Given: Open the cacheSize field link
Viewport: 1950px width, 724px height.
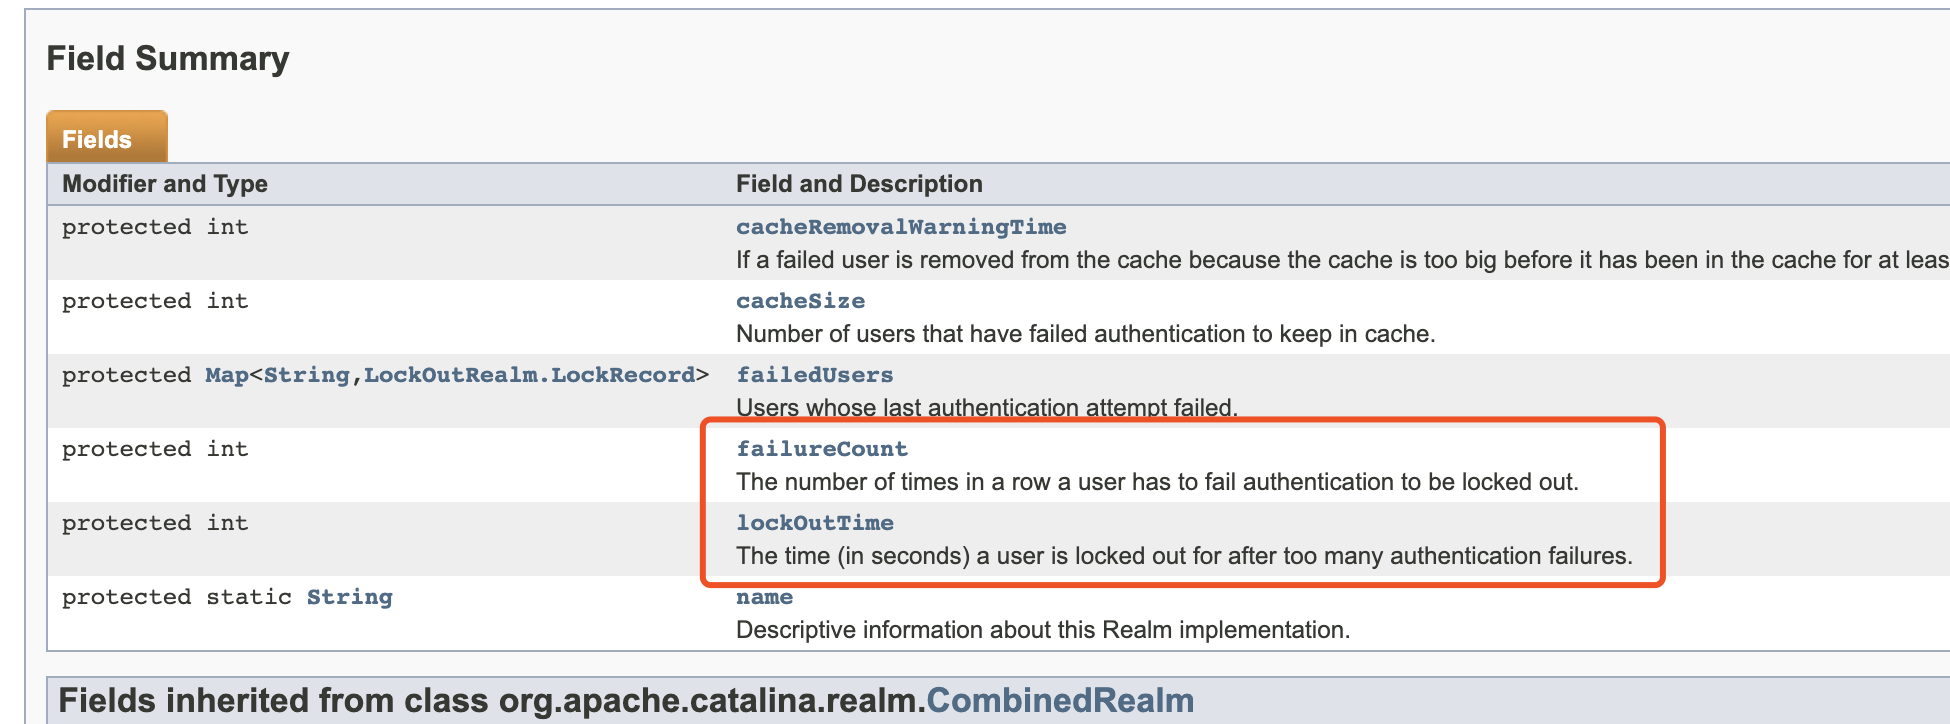Looking at the screenshot, I should pyautogui.click(x=800, y=301).
